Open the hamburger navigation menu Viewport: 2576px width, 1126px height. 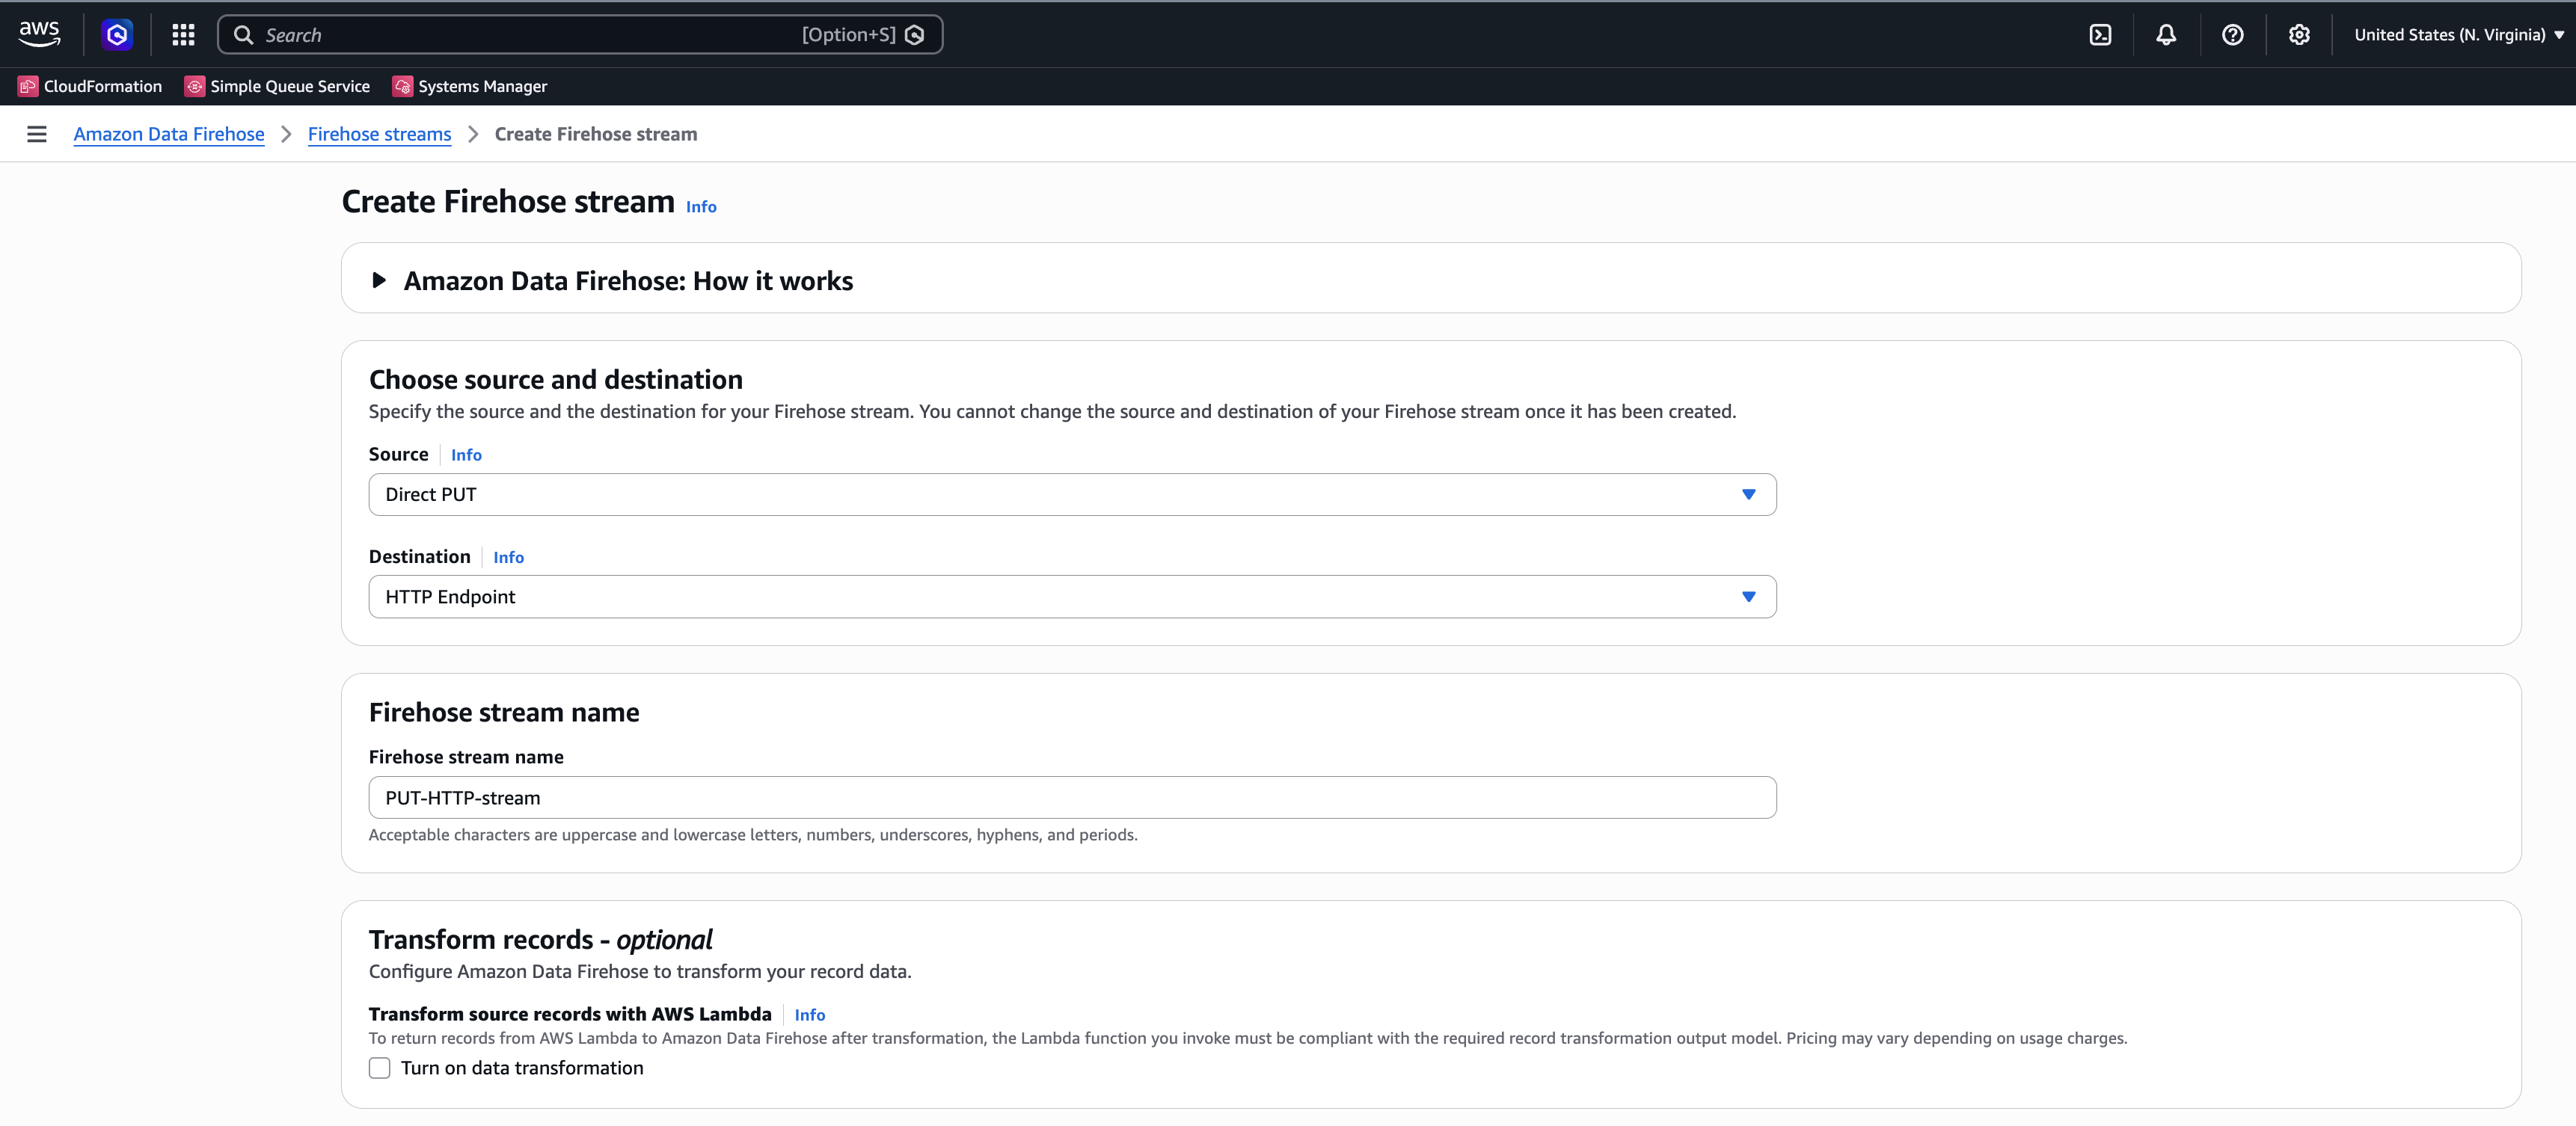tap(37, 133)
